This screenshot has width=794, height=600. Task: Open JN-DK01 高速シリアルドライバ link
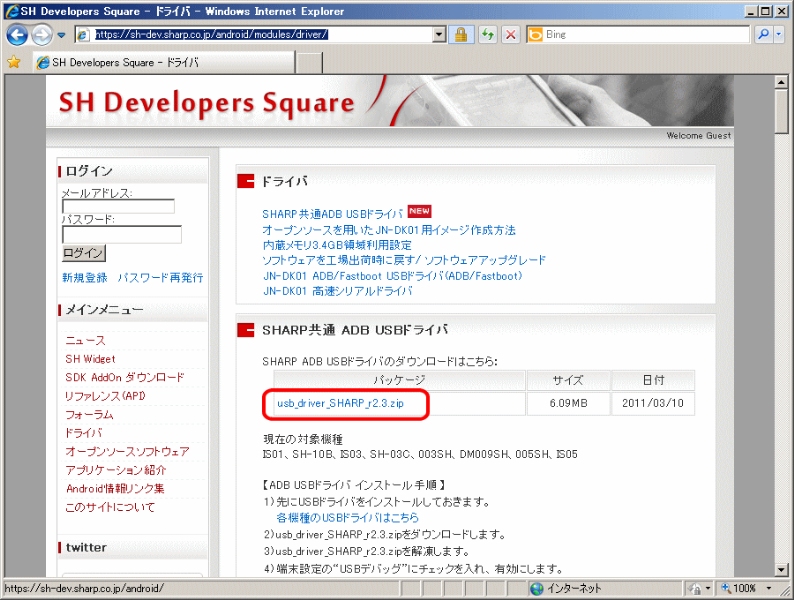[338, 291]
